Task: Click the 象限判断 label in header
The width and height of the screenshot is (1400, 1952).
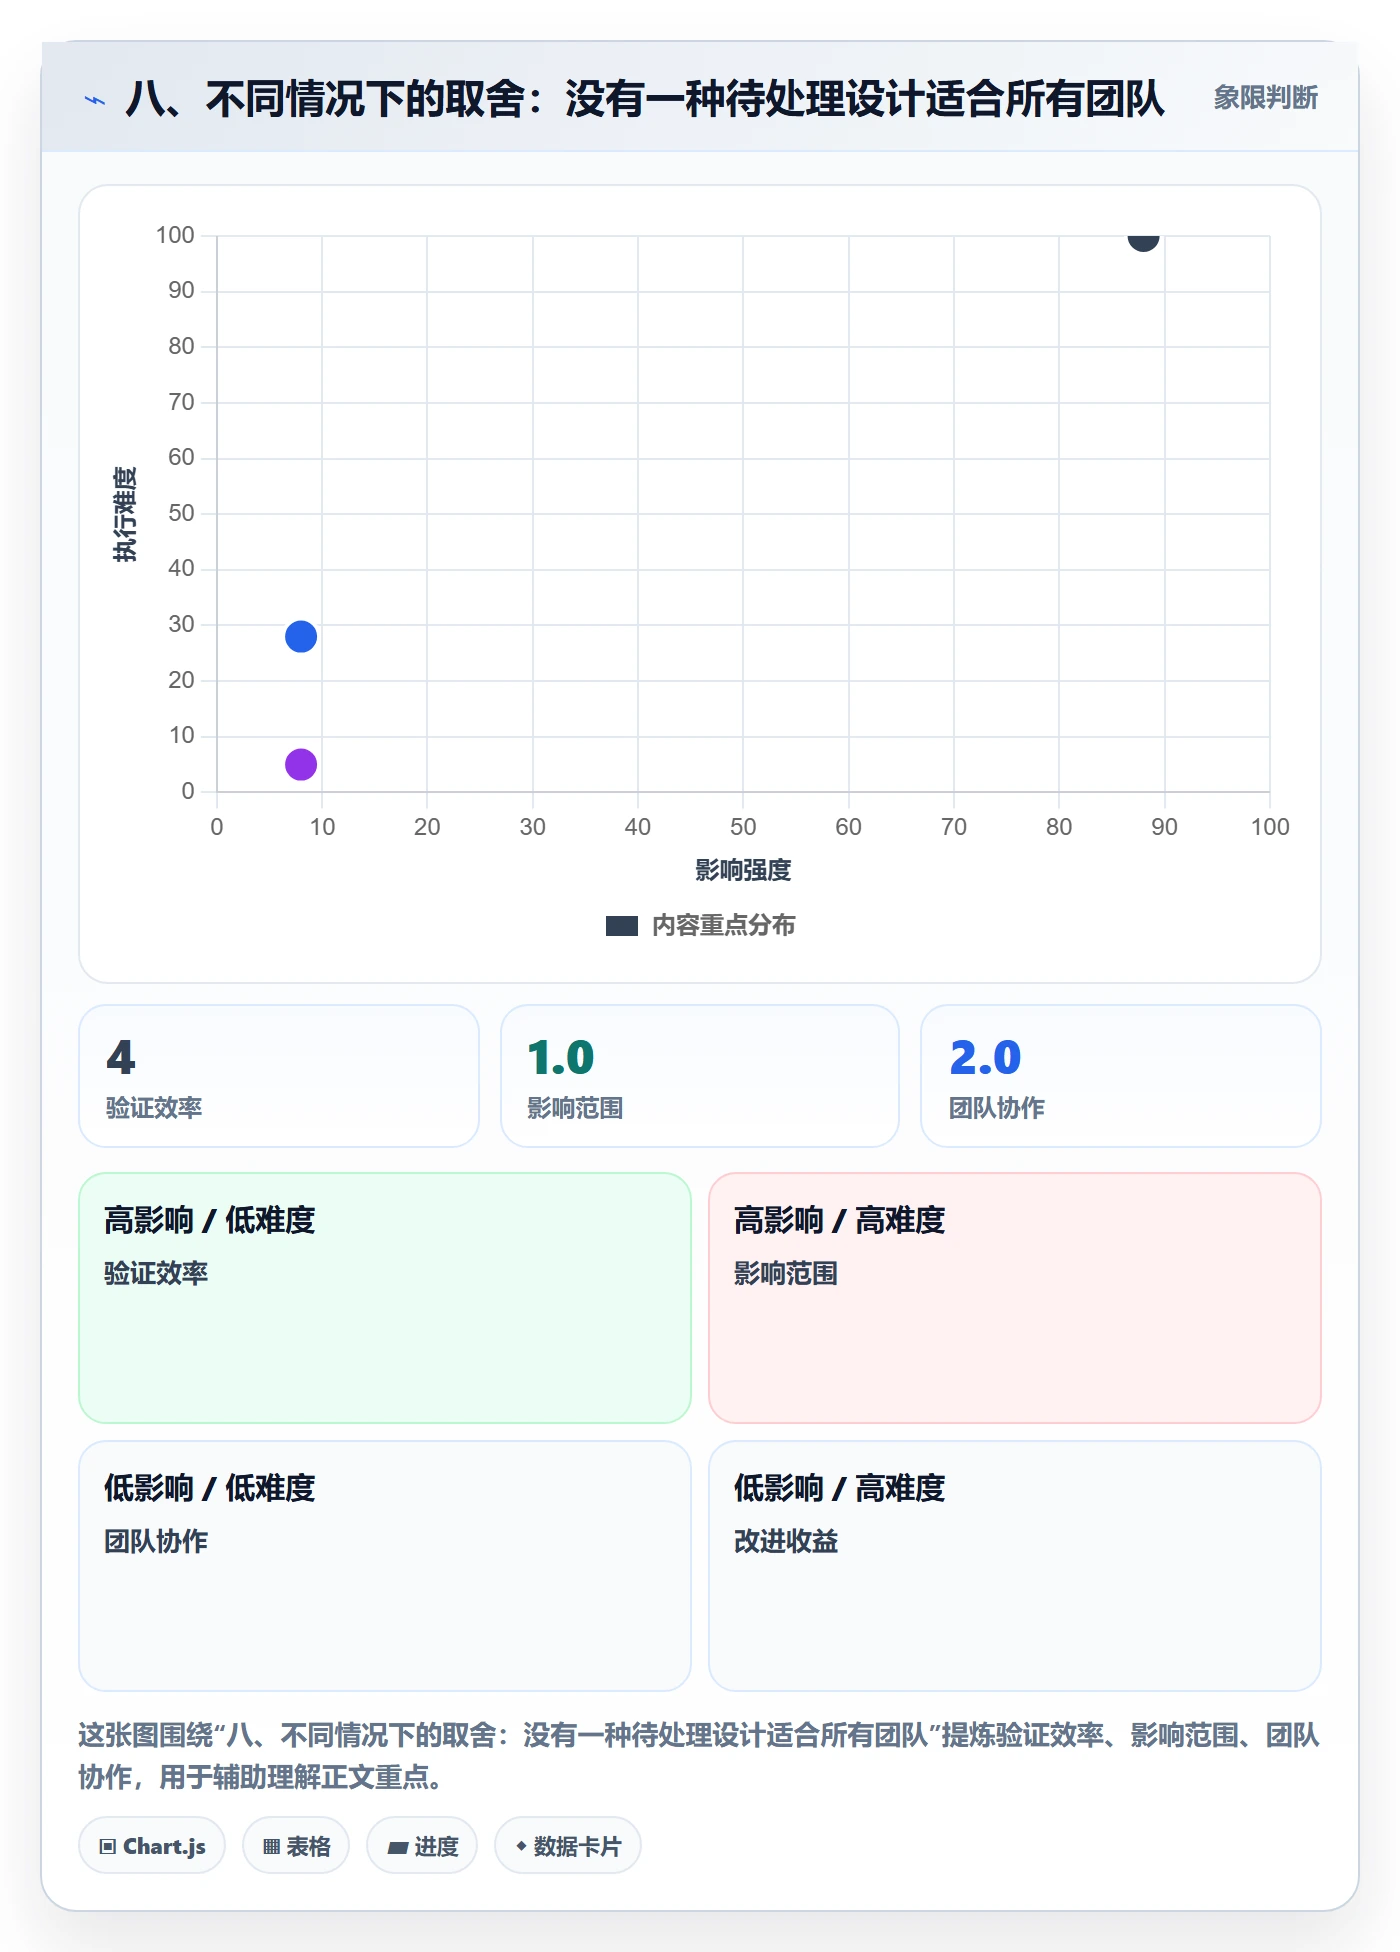Action: 1265,98
